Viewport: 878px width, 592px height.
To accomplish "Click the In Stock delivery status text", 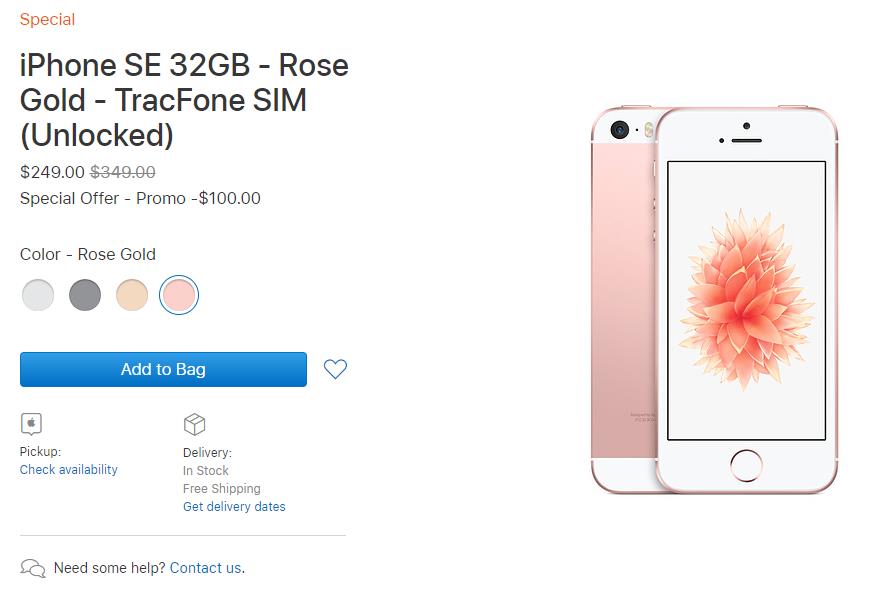I will (x=205, y=470).
